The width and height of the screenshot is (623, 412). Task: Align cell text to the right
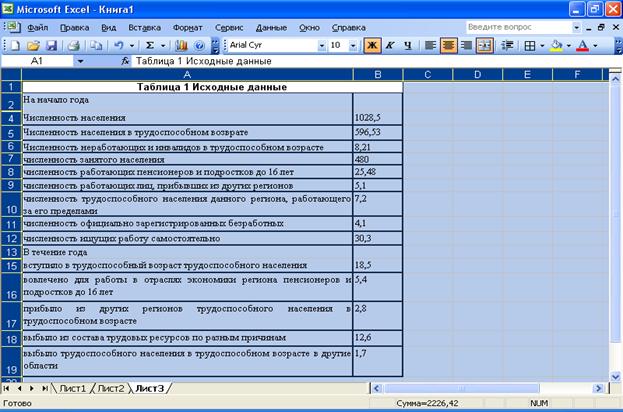(466, 46)
